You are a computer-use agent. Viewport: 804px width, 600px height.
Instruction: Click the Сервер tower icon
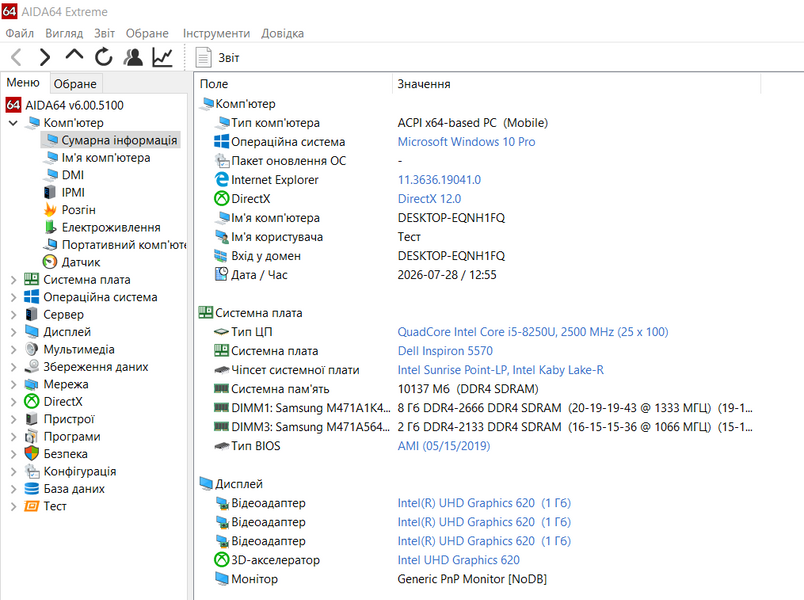tap(32, 314)
